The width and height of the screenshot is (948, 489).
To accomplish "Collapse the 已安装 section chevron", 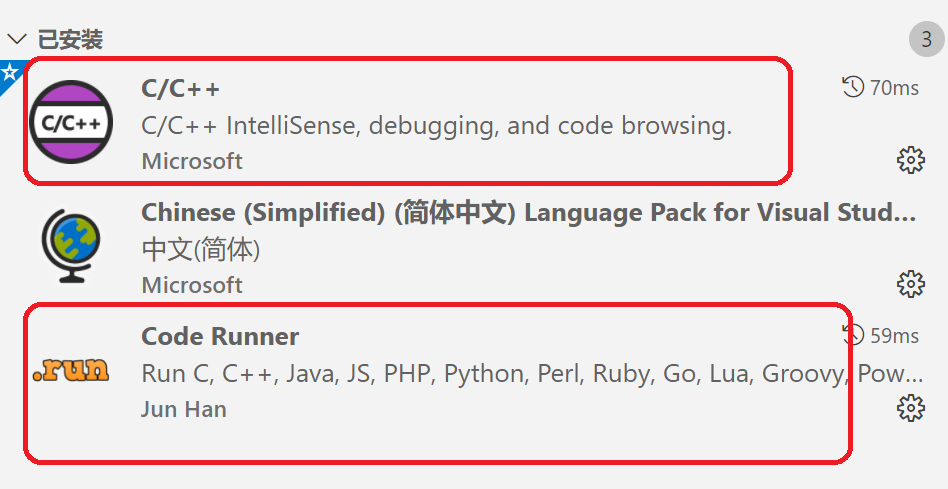I will [x=17, y=40].
